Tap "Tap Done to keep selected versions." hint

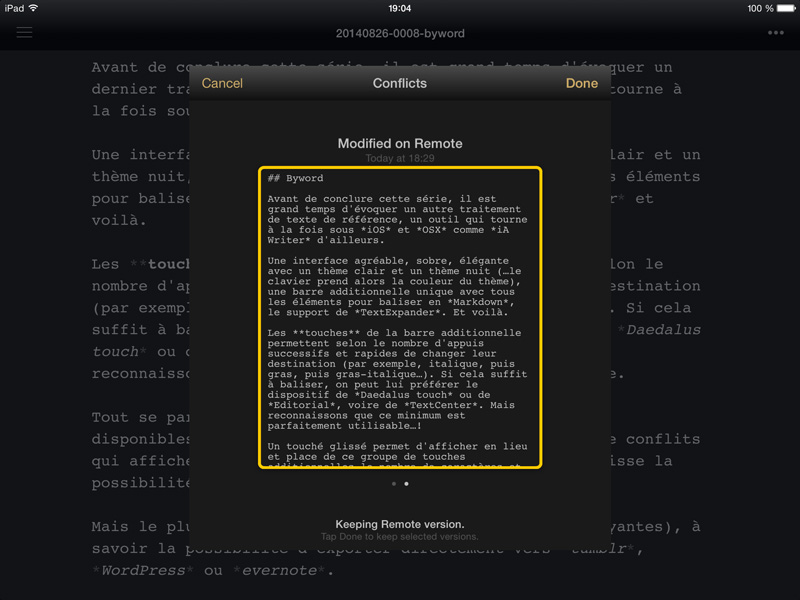400,537
